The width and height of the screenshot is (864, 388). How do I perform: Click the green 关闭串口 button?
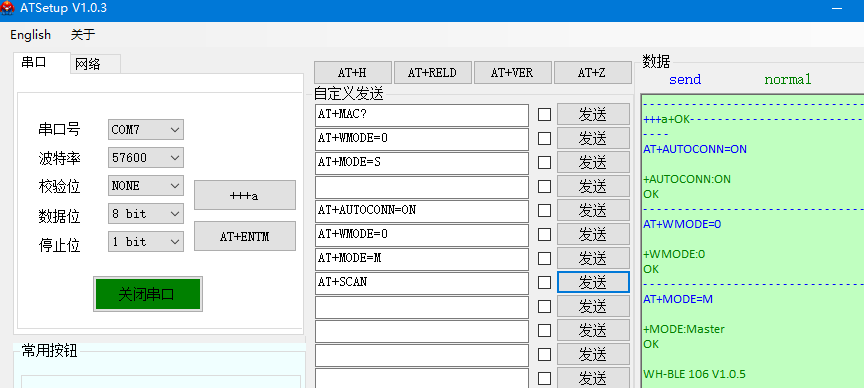click(x=148, y=294)
